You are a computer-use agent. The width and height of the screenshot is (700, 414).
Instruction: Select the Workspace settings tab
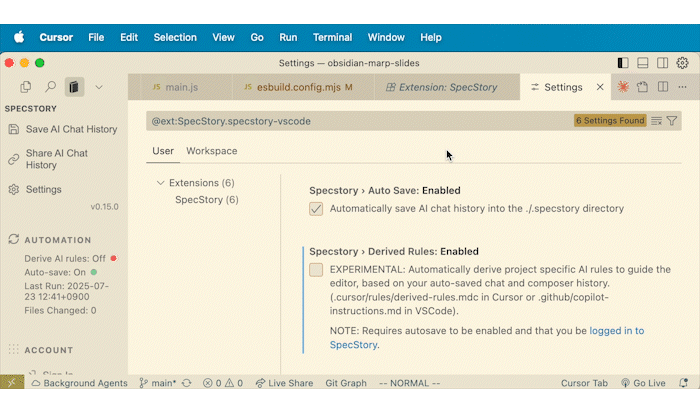point(212,151)
